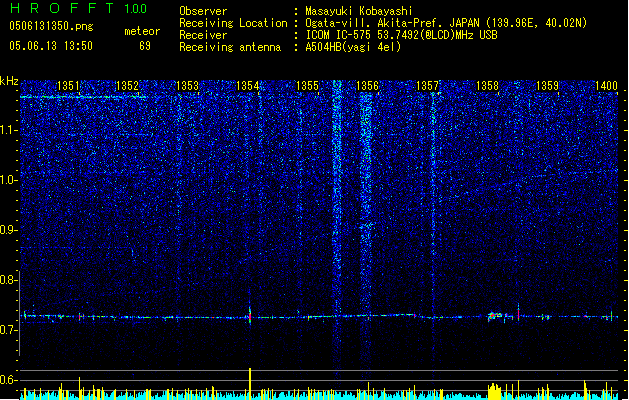The image size is (629, 400).
Task: Click the Receiving antenna label
Action: pyautogui.click(x=230, y=47)
